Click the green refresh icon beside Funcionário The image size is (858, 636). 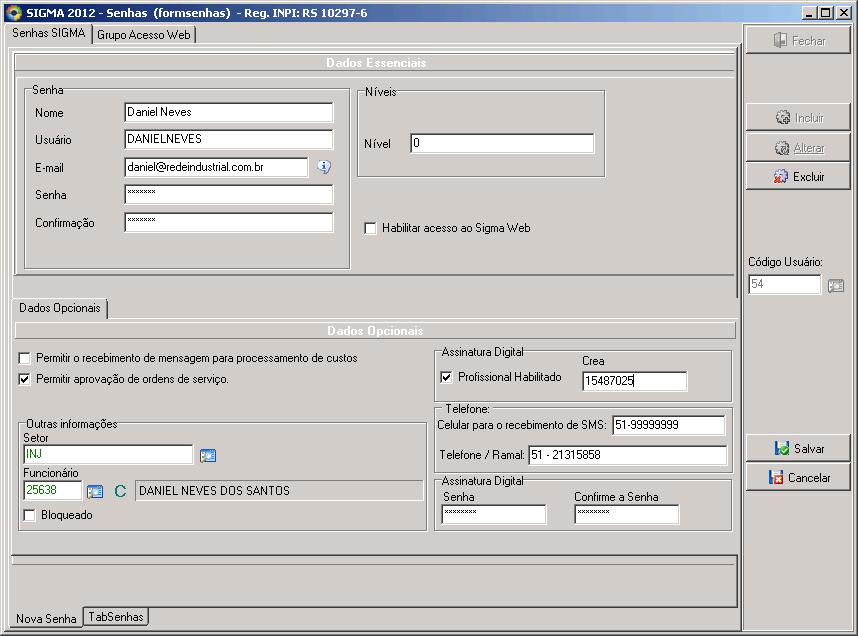(120, 491)
